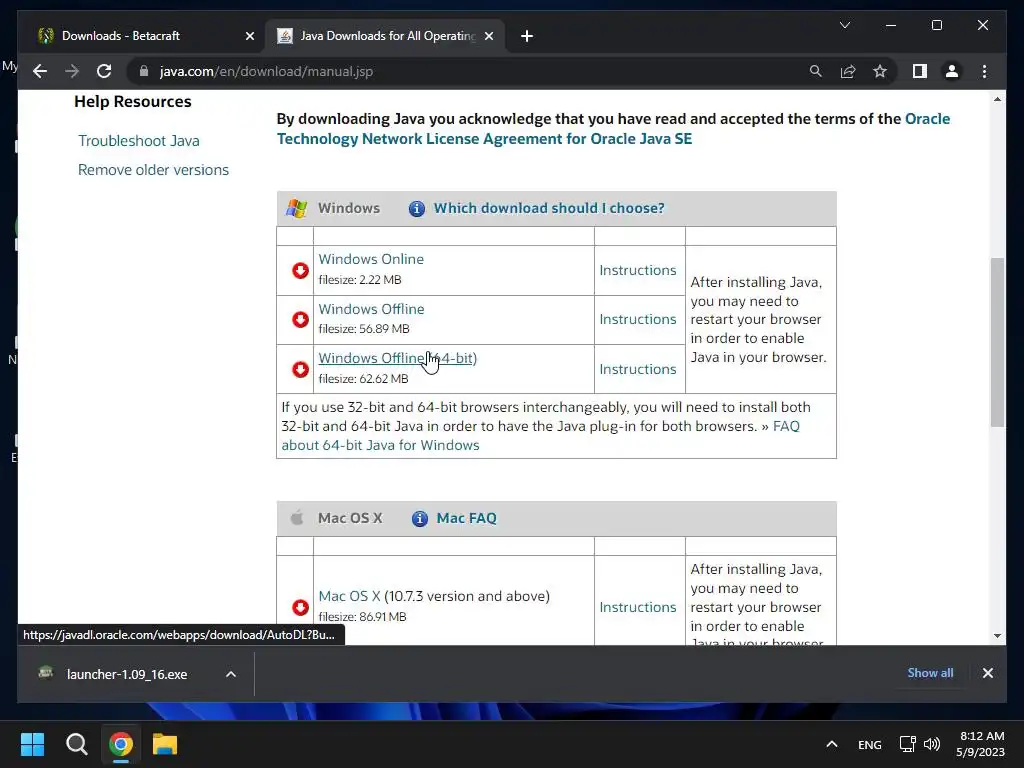Open the Chrome profile avatar

pos(952,71)
